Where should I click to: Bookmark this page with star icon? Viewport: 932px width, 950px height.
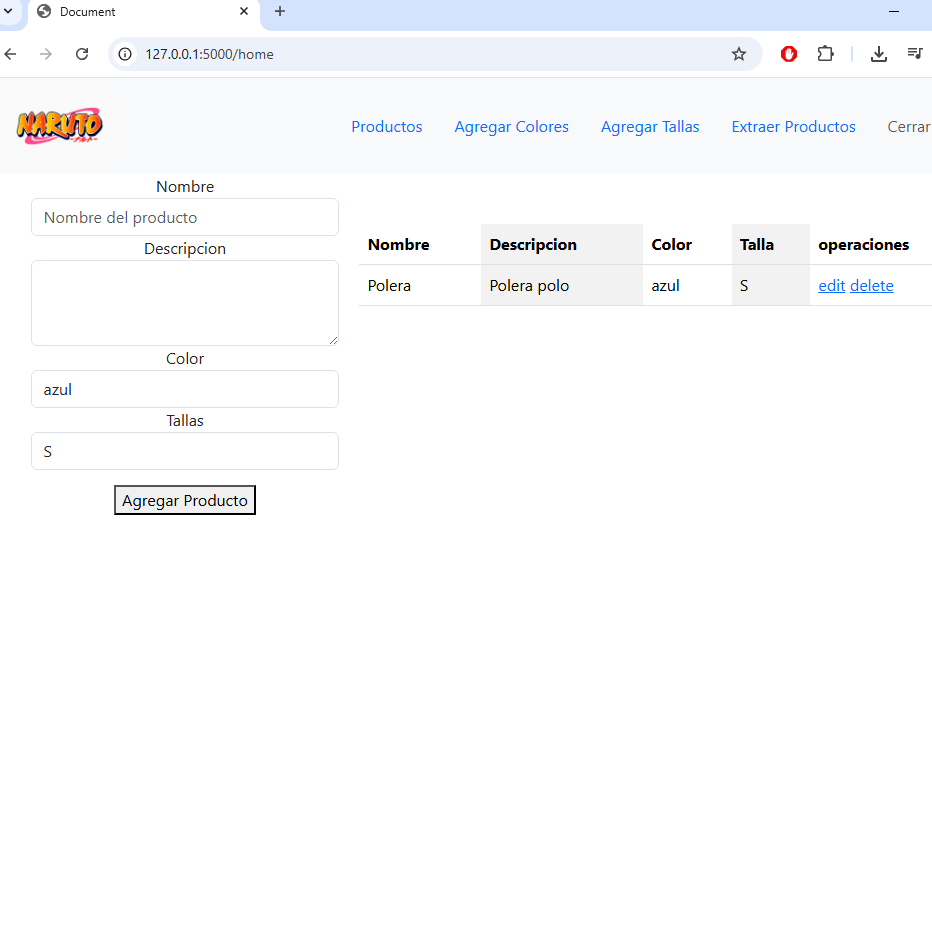coord(739,54)
